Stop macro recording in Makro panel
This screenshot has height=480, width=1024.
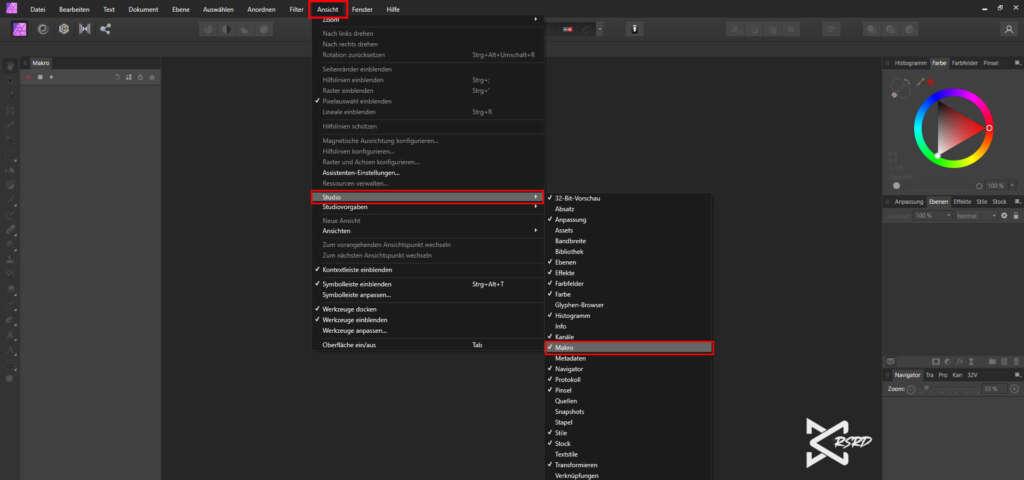(39, 77)
